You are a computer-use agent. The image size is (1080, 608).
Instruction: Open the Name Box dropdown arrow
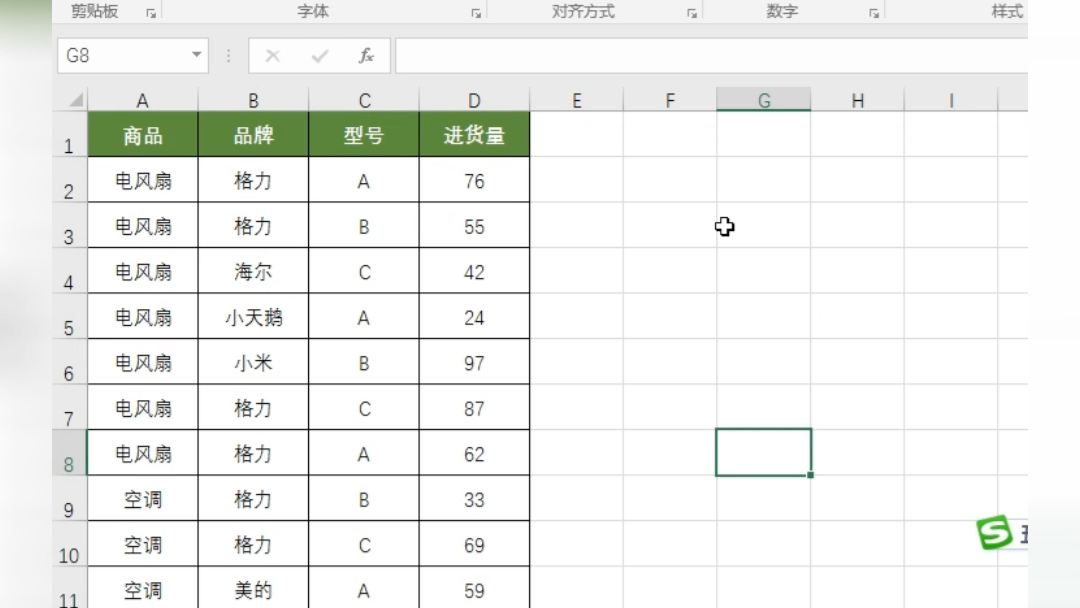(x=194, y=56)
